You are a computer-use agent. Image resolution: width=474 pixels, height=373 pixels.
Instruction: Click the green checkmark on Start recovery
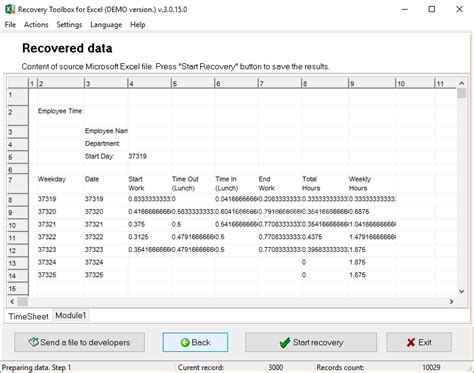coord(285,342)
